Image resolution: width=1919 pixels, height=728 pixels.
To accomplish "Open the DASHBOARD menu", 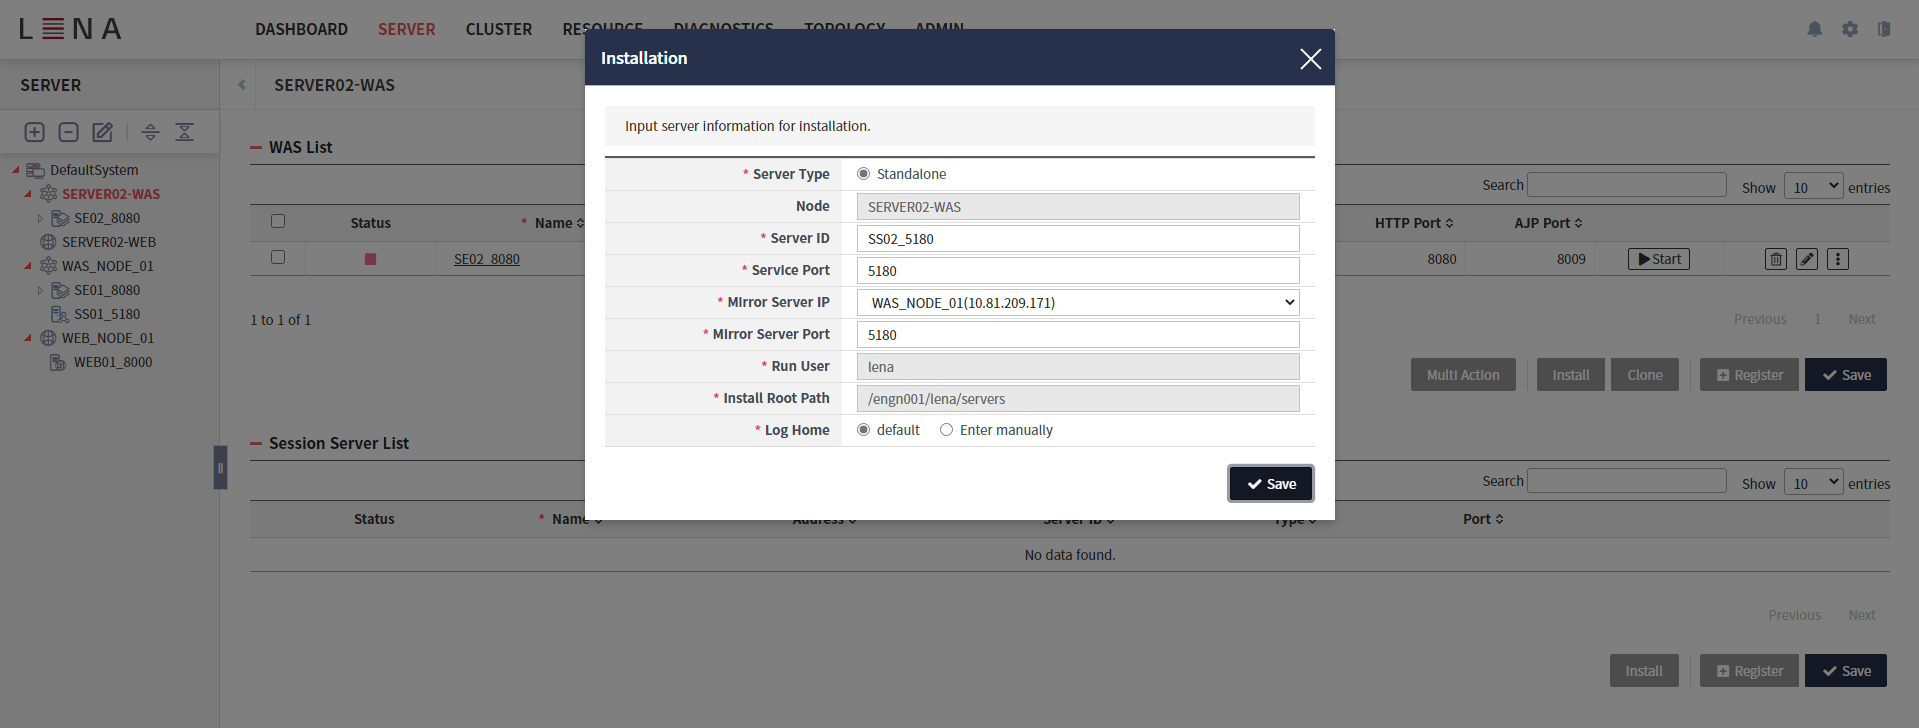I will click(x=301, y=29).
